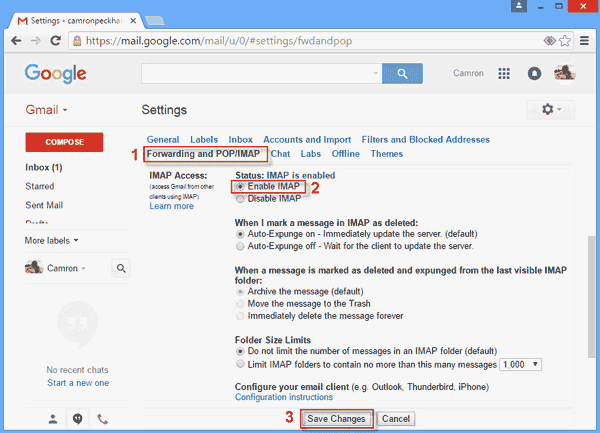
Task: Select Move the message to the Trash
Action: [x=240, y=304]
